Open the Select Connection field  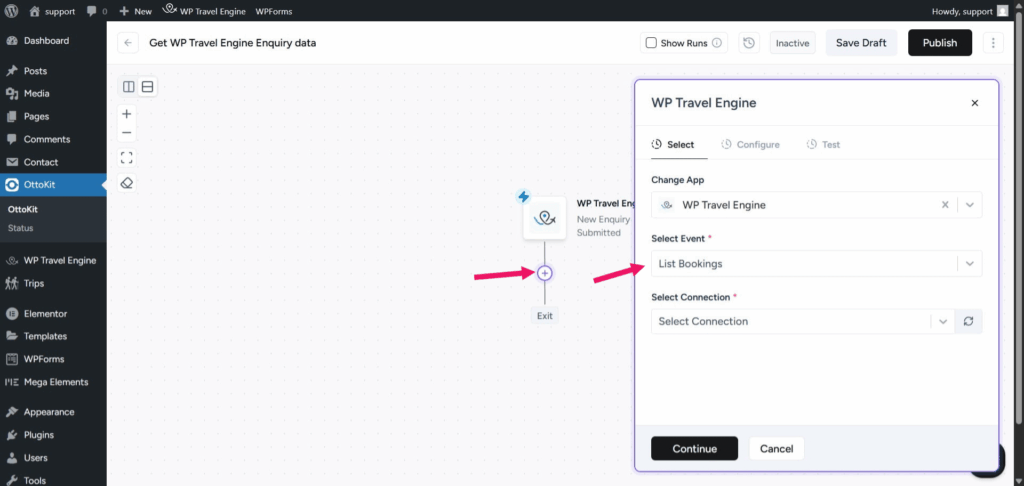click(803, 321)
